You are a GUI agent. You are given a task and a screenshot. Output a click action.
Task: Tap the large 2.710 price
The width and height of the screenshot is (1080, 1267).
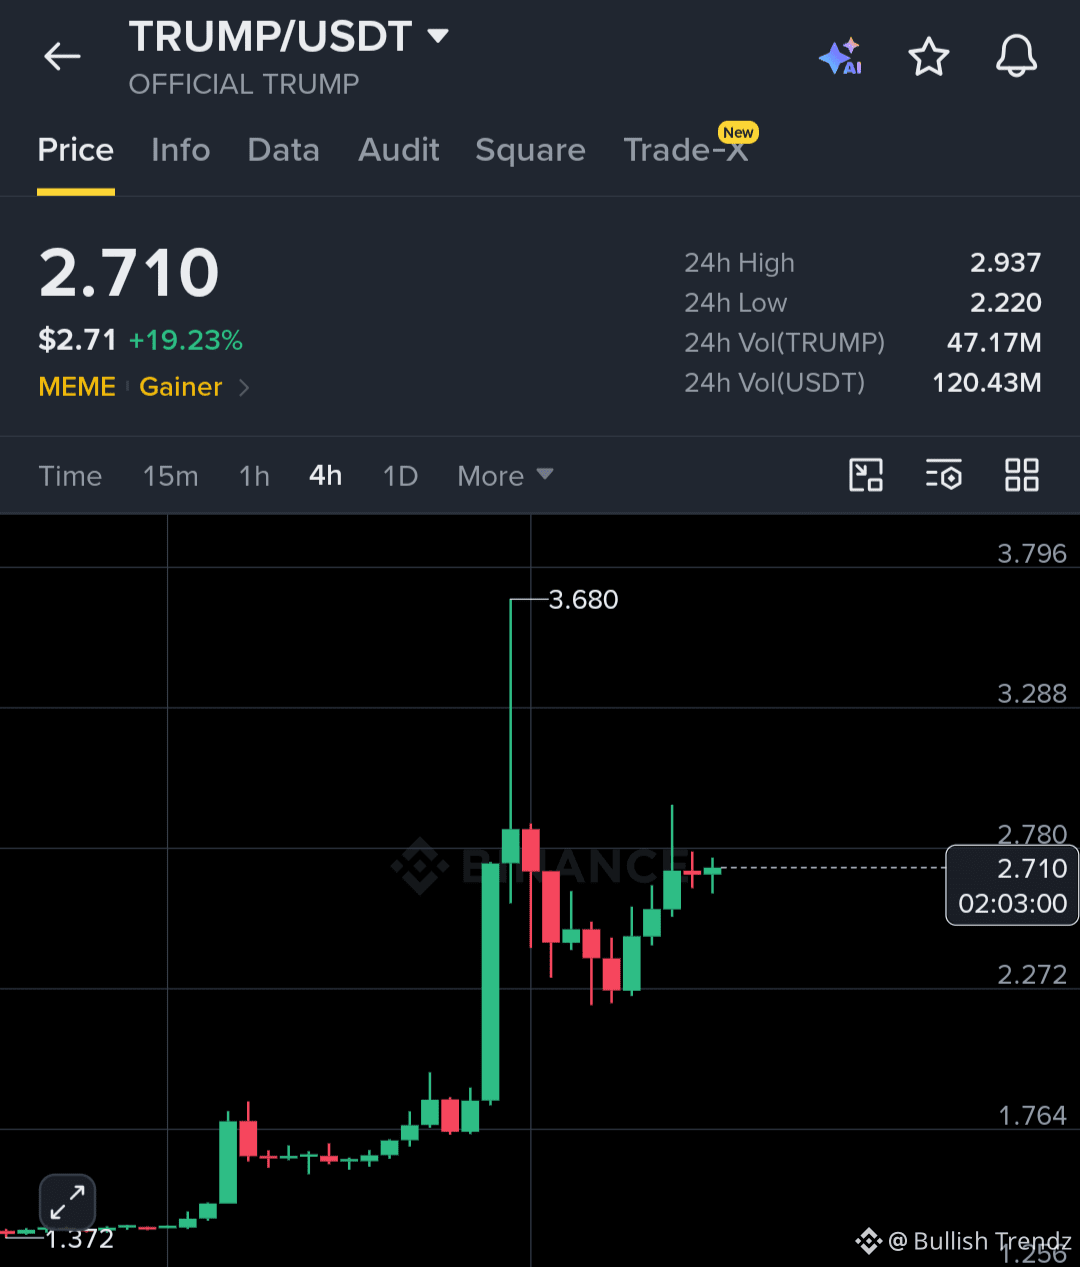pos(129,272)
